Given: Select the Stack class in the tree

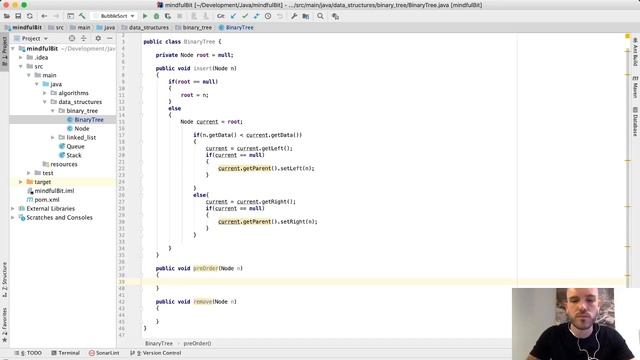Looking at the screenshot, I should [70, 155].
